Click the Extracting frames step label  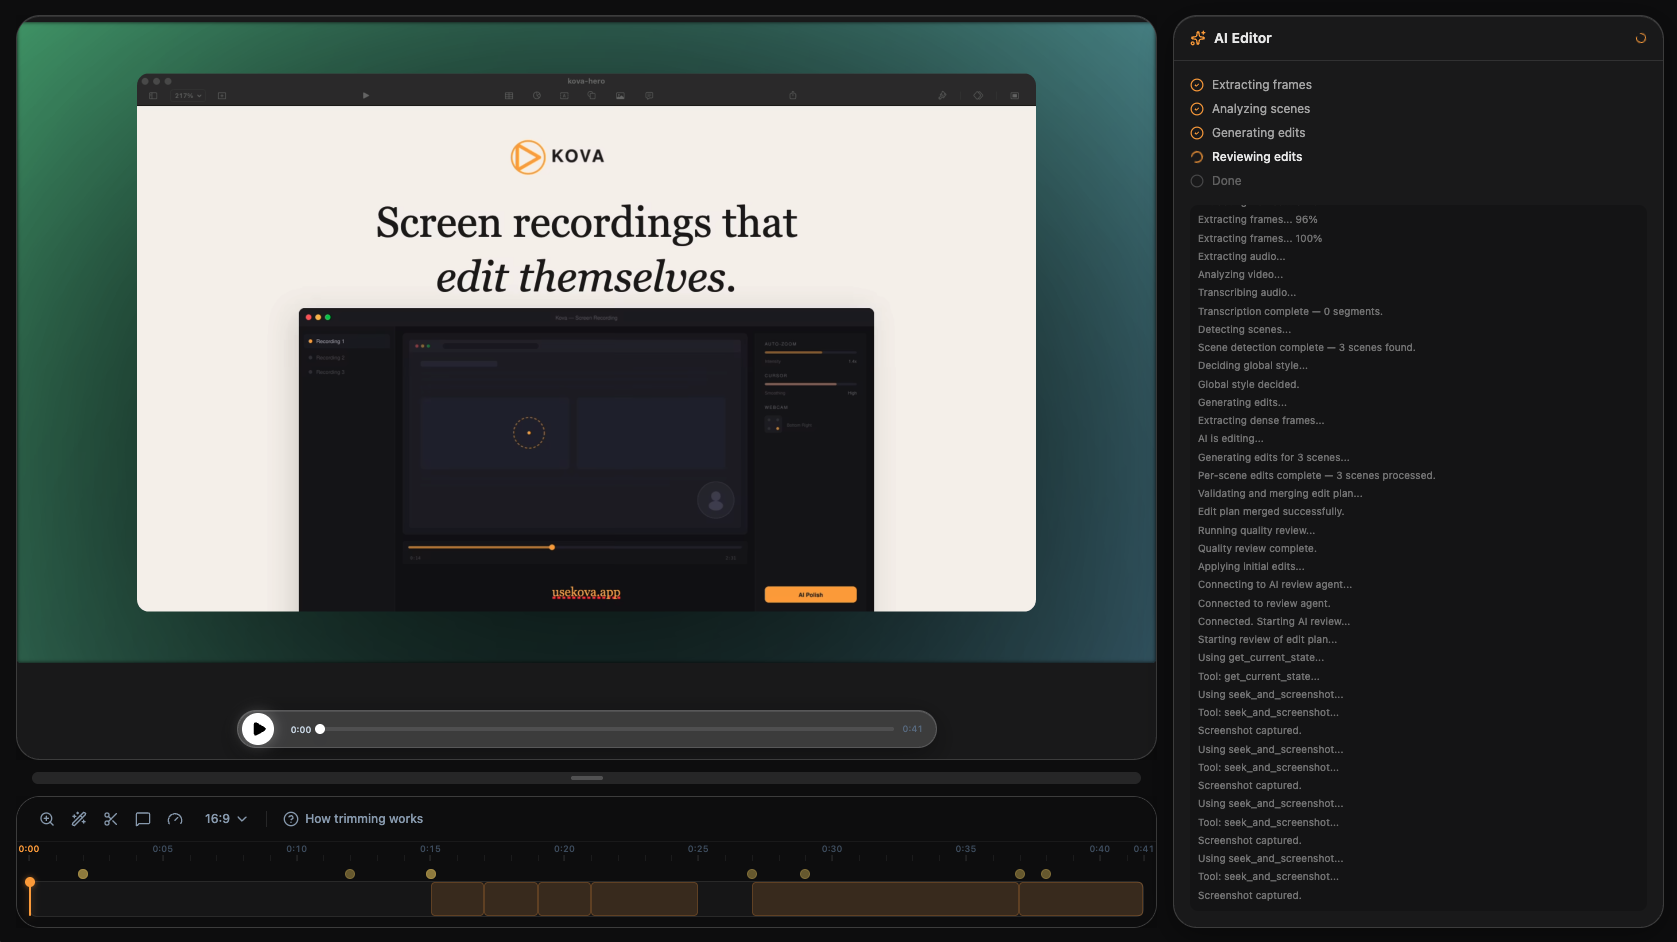pos(1262,85)
